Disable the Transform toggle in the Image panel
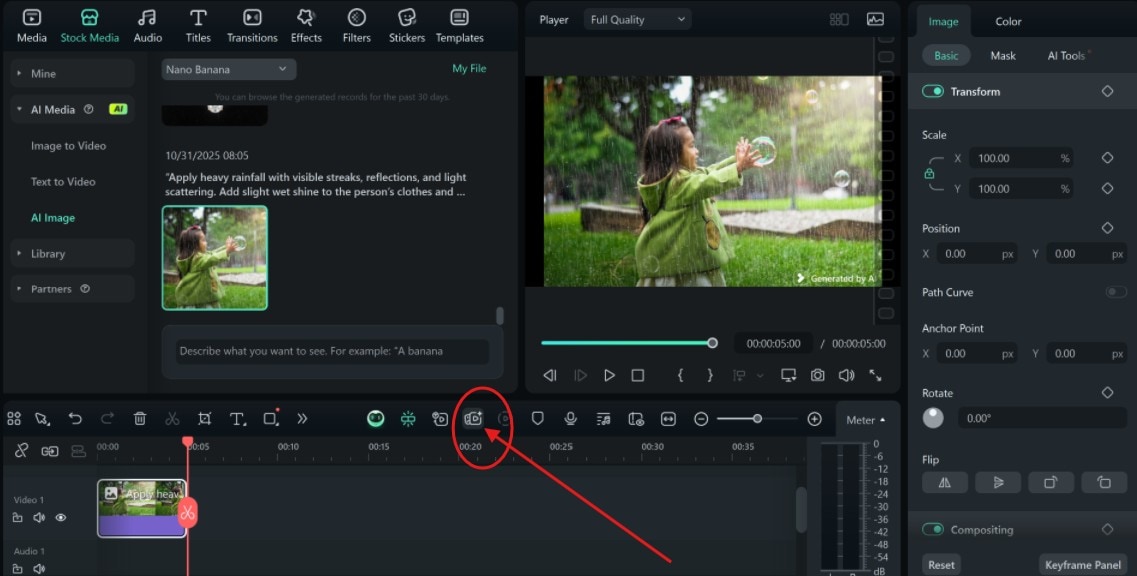Viewport: 1137px width, 576px height. pyautogui.click(x=931, y=91)
